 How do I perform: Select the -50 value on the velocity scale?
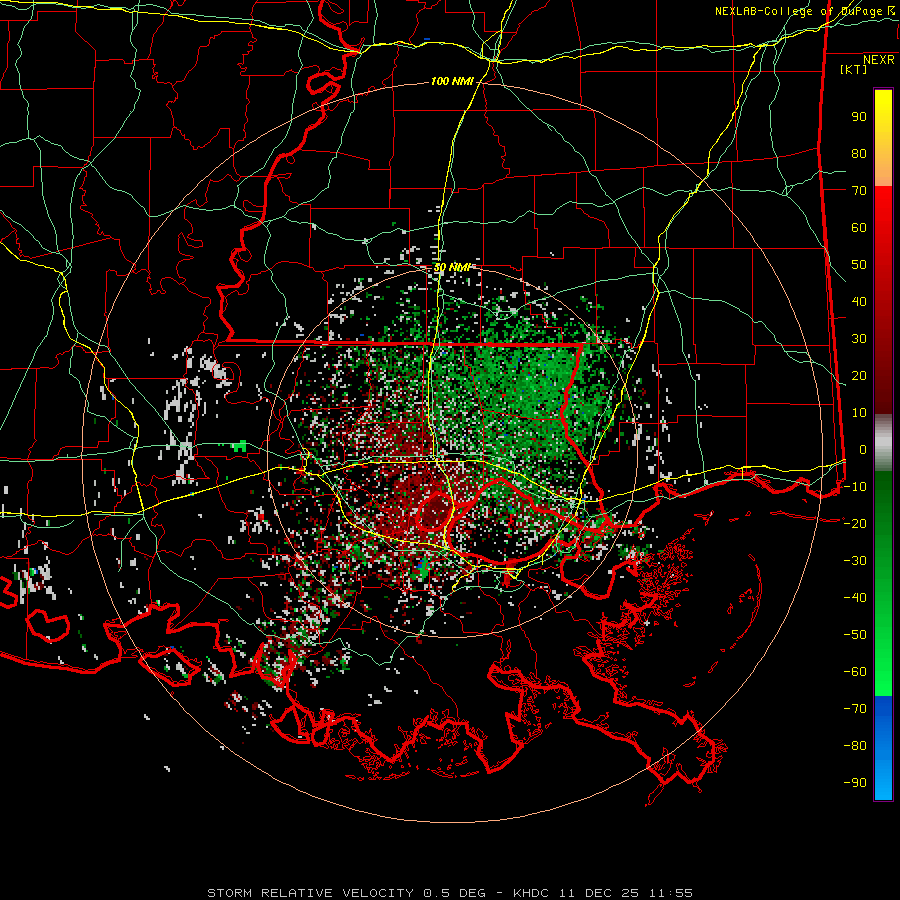point(855,635)
